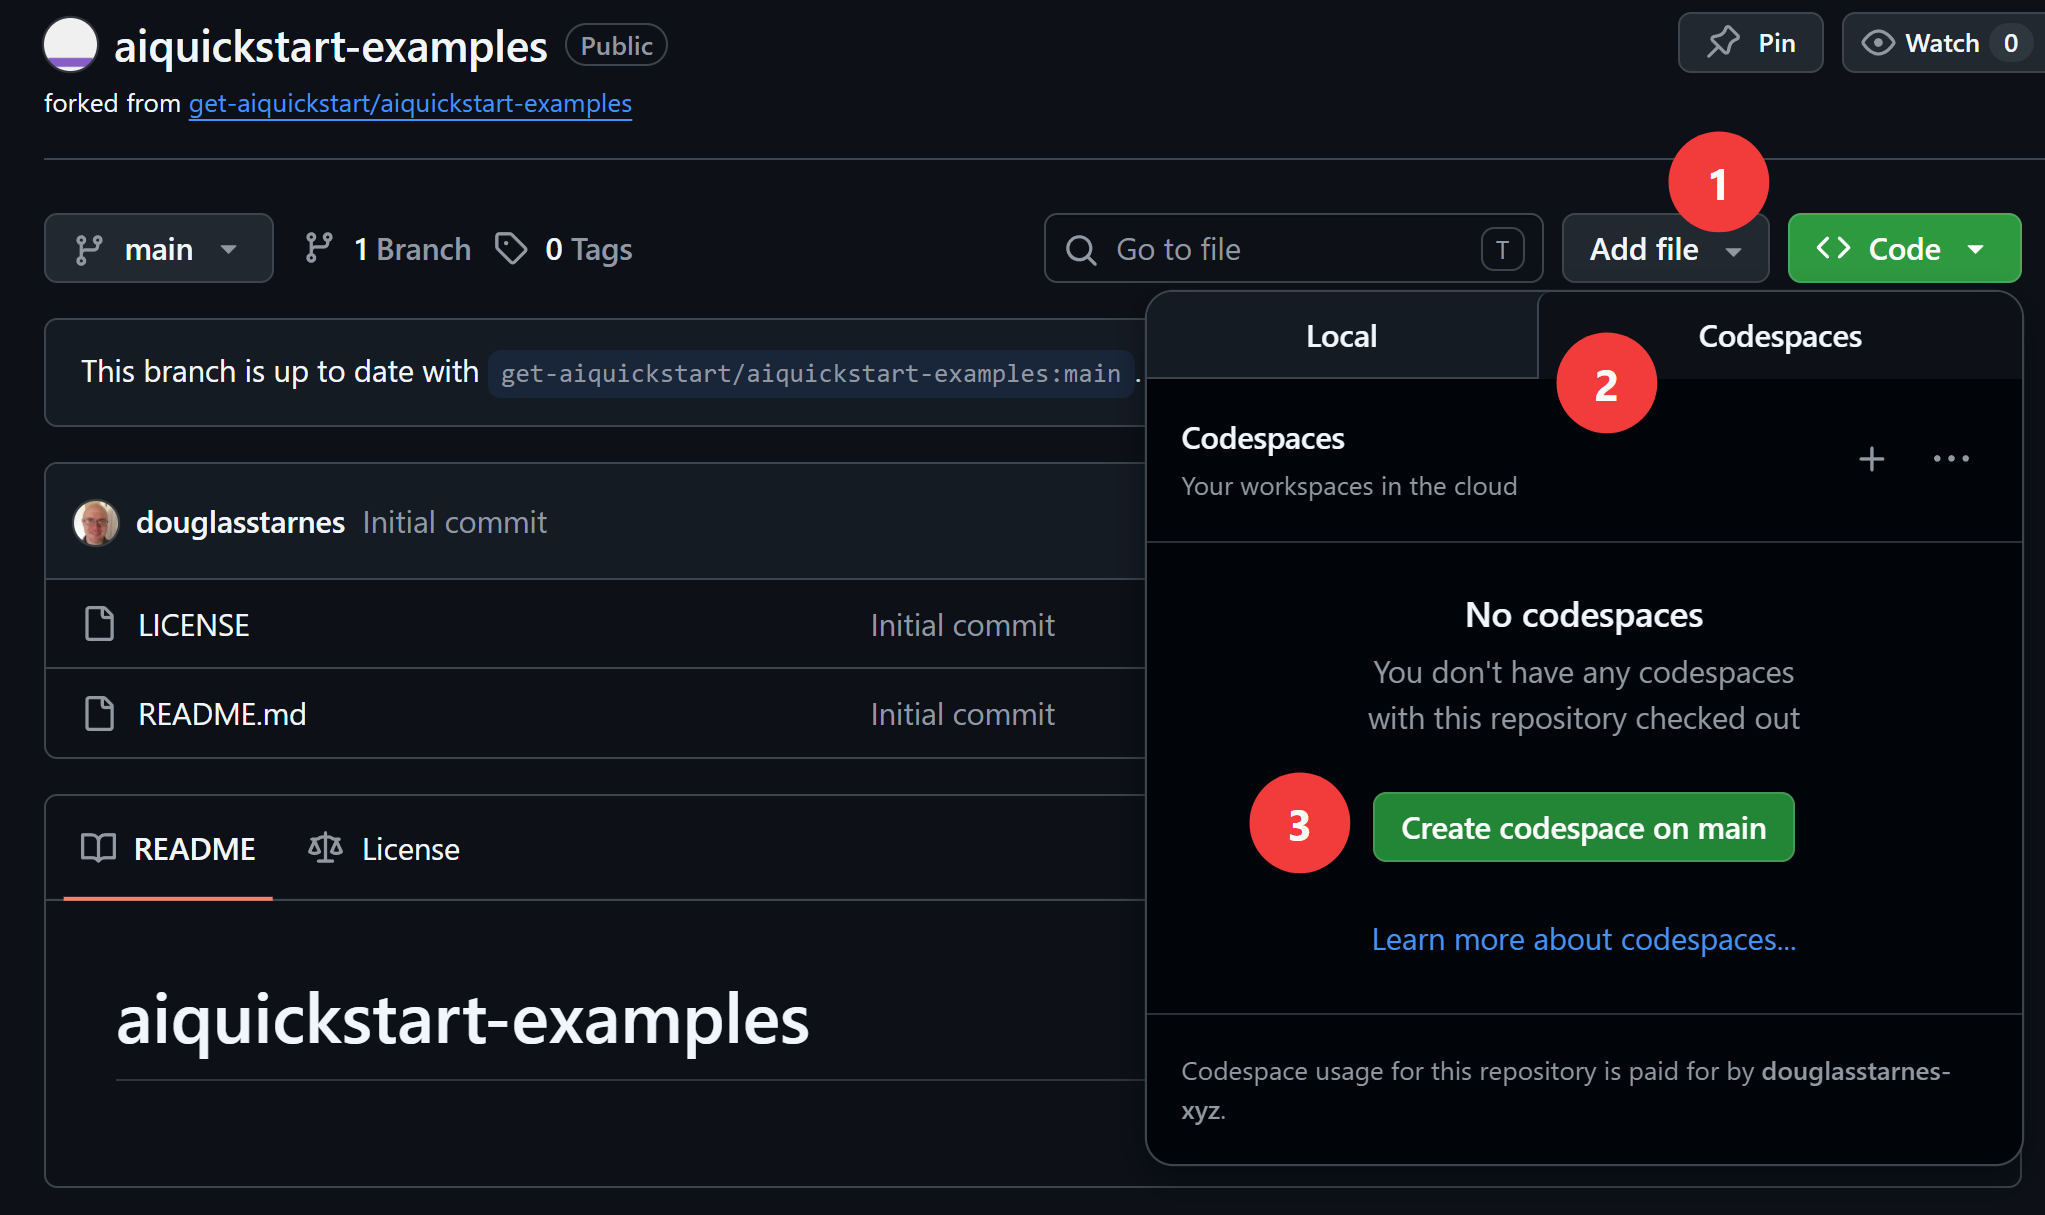Click the License scales icon

tap(325, 848)
